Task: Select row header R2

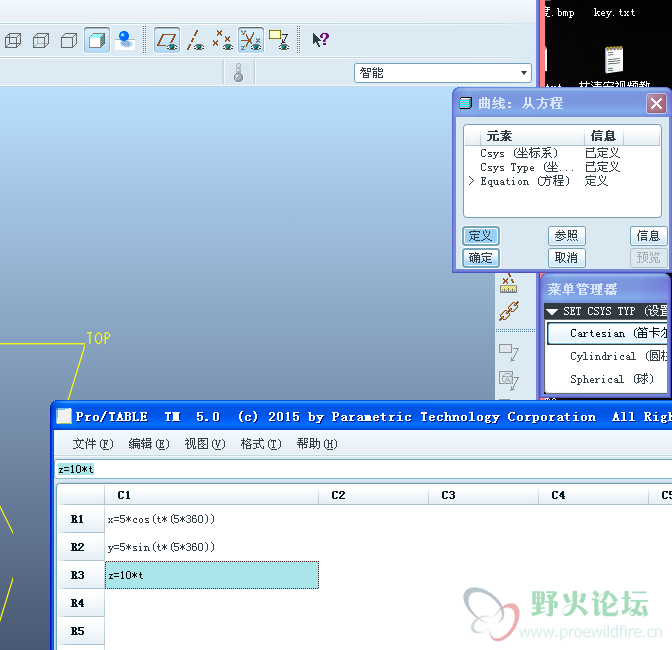Action: coord(81,547)
